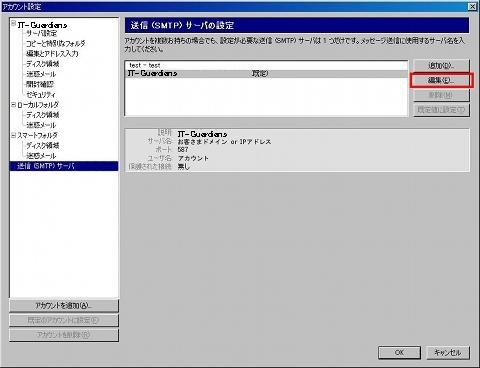Viewport: 480px width, 368px height.
Task: Click the 追加 (Add) server button
Action: [x=441, y=65]
